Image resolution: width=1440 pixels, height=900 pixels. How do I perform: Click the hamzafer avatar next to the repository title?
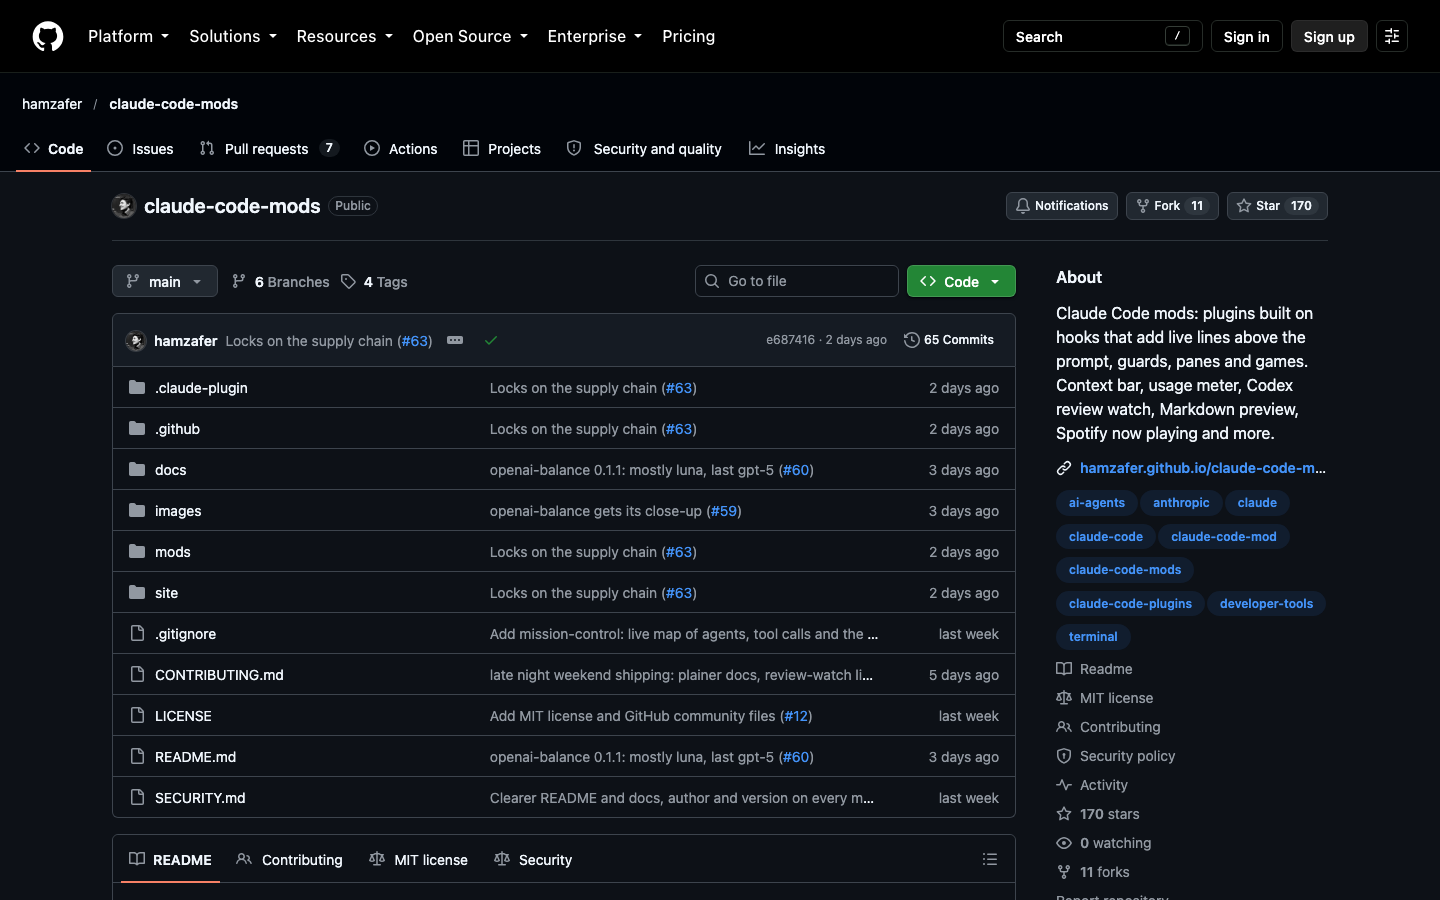pyautogui.click(x=124, y=206)
